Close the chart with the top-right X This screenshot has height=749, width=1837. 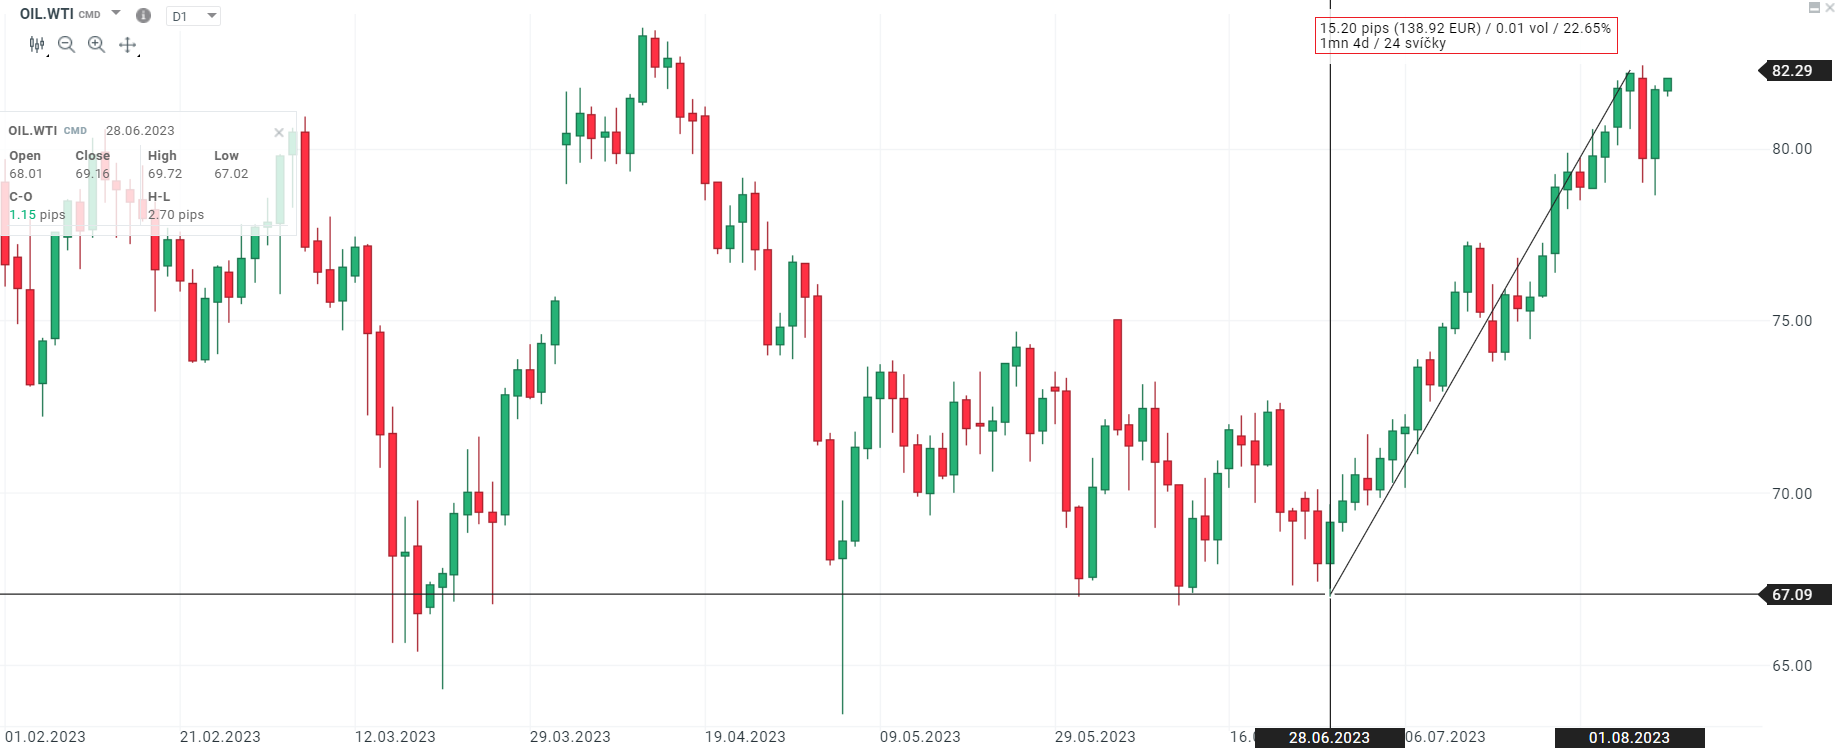1829,8
